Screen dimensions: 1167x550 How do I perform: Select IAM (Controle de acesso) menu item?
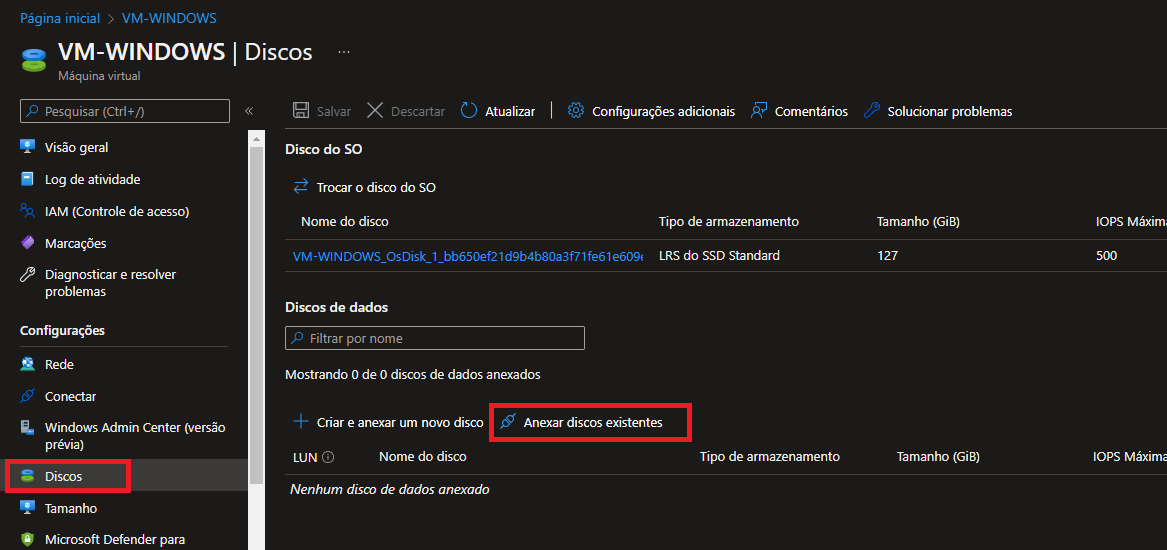[x=117, y=211]
